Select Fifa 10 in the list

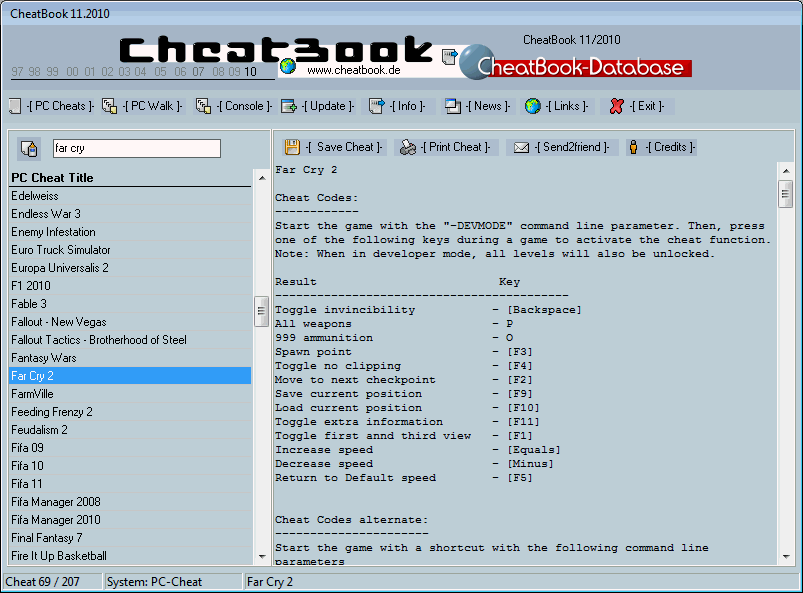click(131, 466)
